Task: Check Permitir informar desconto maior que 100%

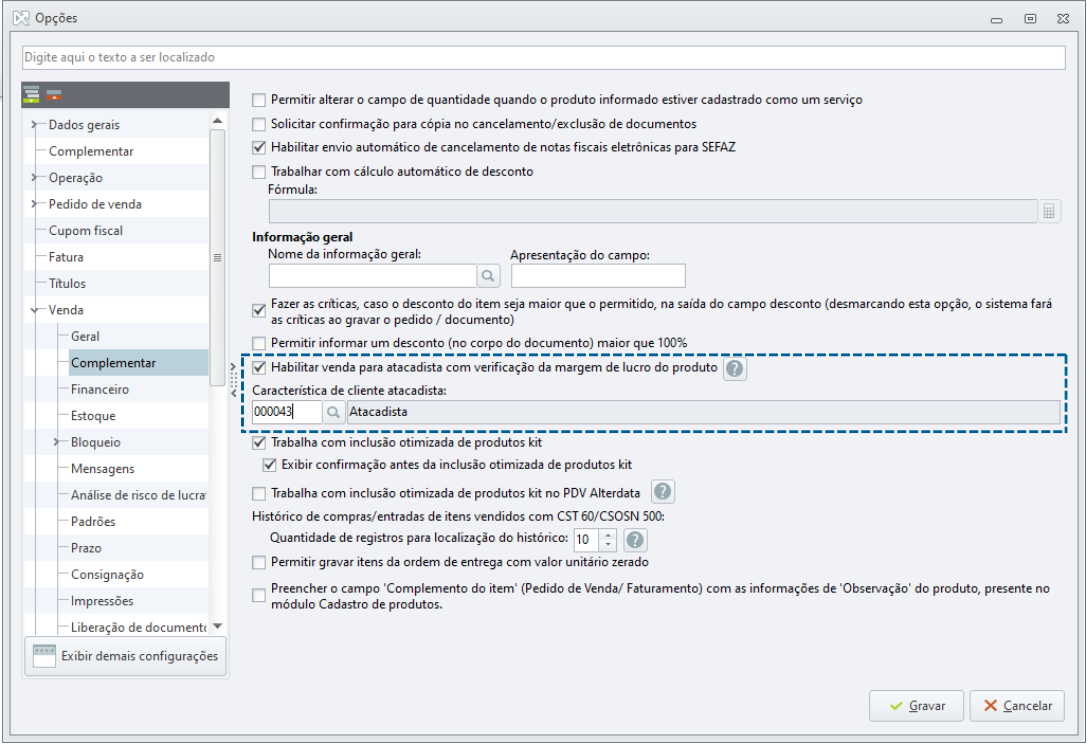Action: pyautogui.click(x=259, y=343)
